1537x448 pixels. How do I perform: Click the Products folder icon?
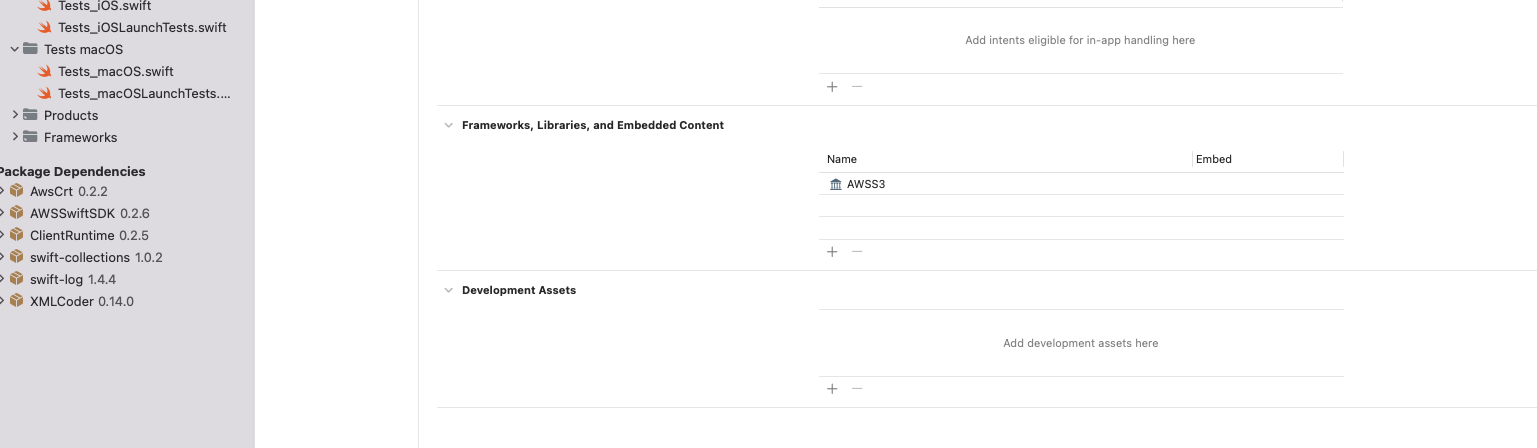[30, 115]
